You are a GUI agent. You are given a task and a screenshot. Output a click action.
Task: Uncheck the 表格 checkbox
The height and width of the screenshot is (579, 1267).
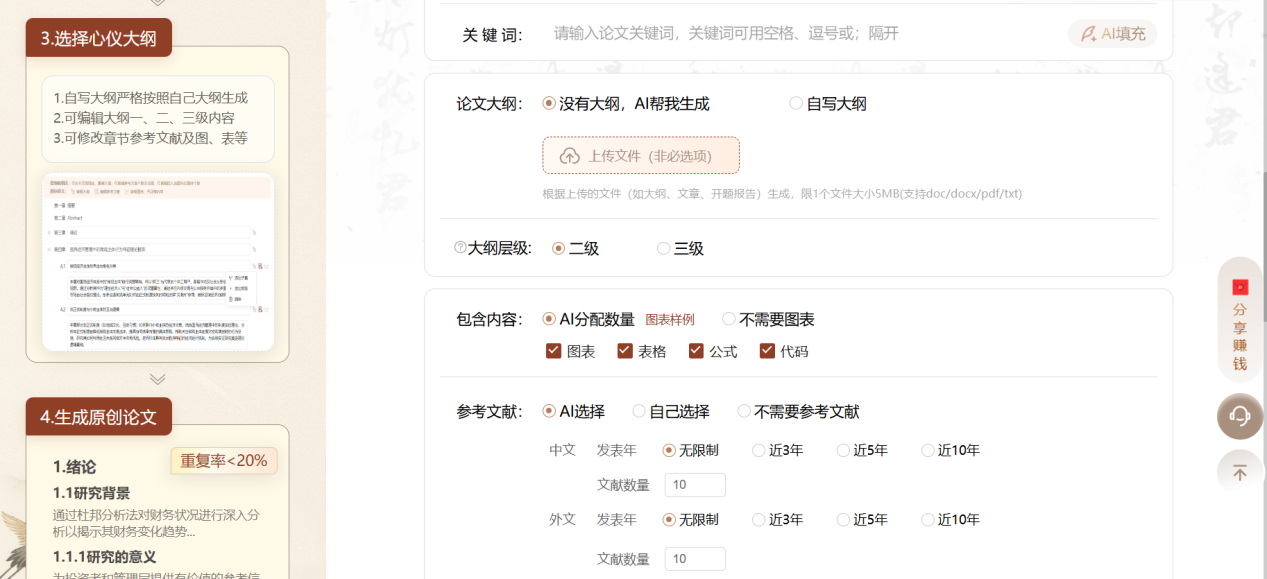[x=625, y=351]
